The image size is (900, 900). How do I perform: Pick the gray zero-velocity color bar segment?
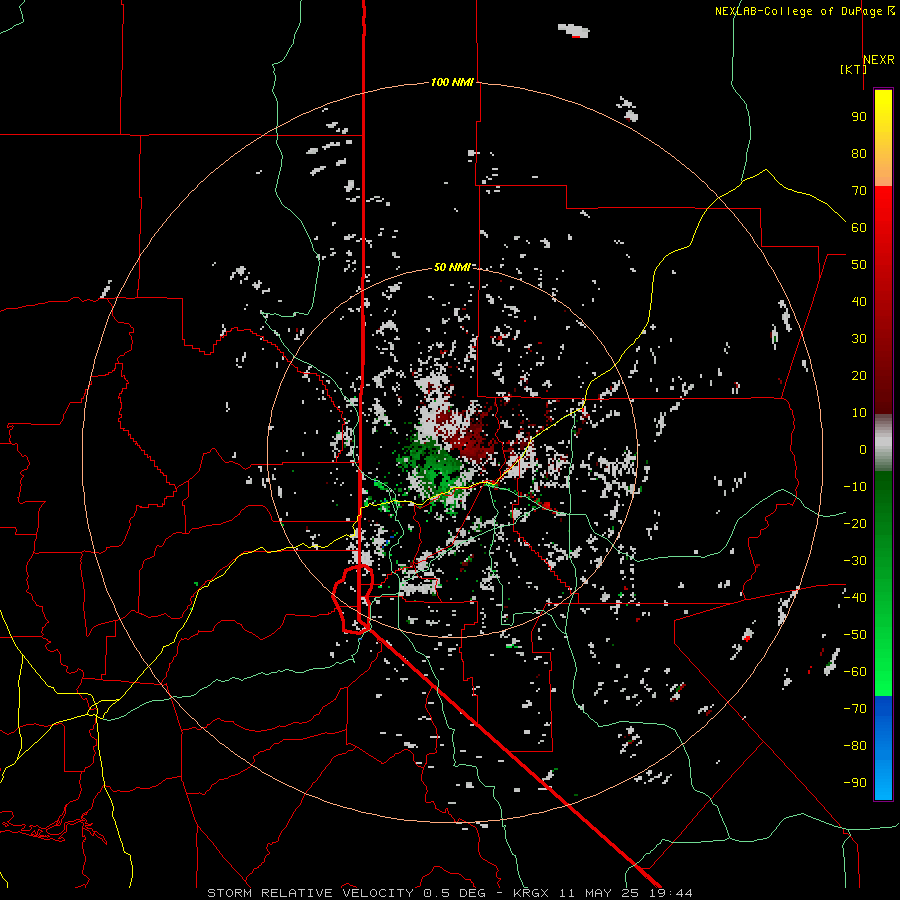(x=883, y=443)
